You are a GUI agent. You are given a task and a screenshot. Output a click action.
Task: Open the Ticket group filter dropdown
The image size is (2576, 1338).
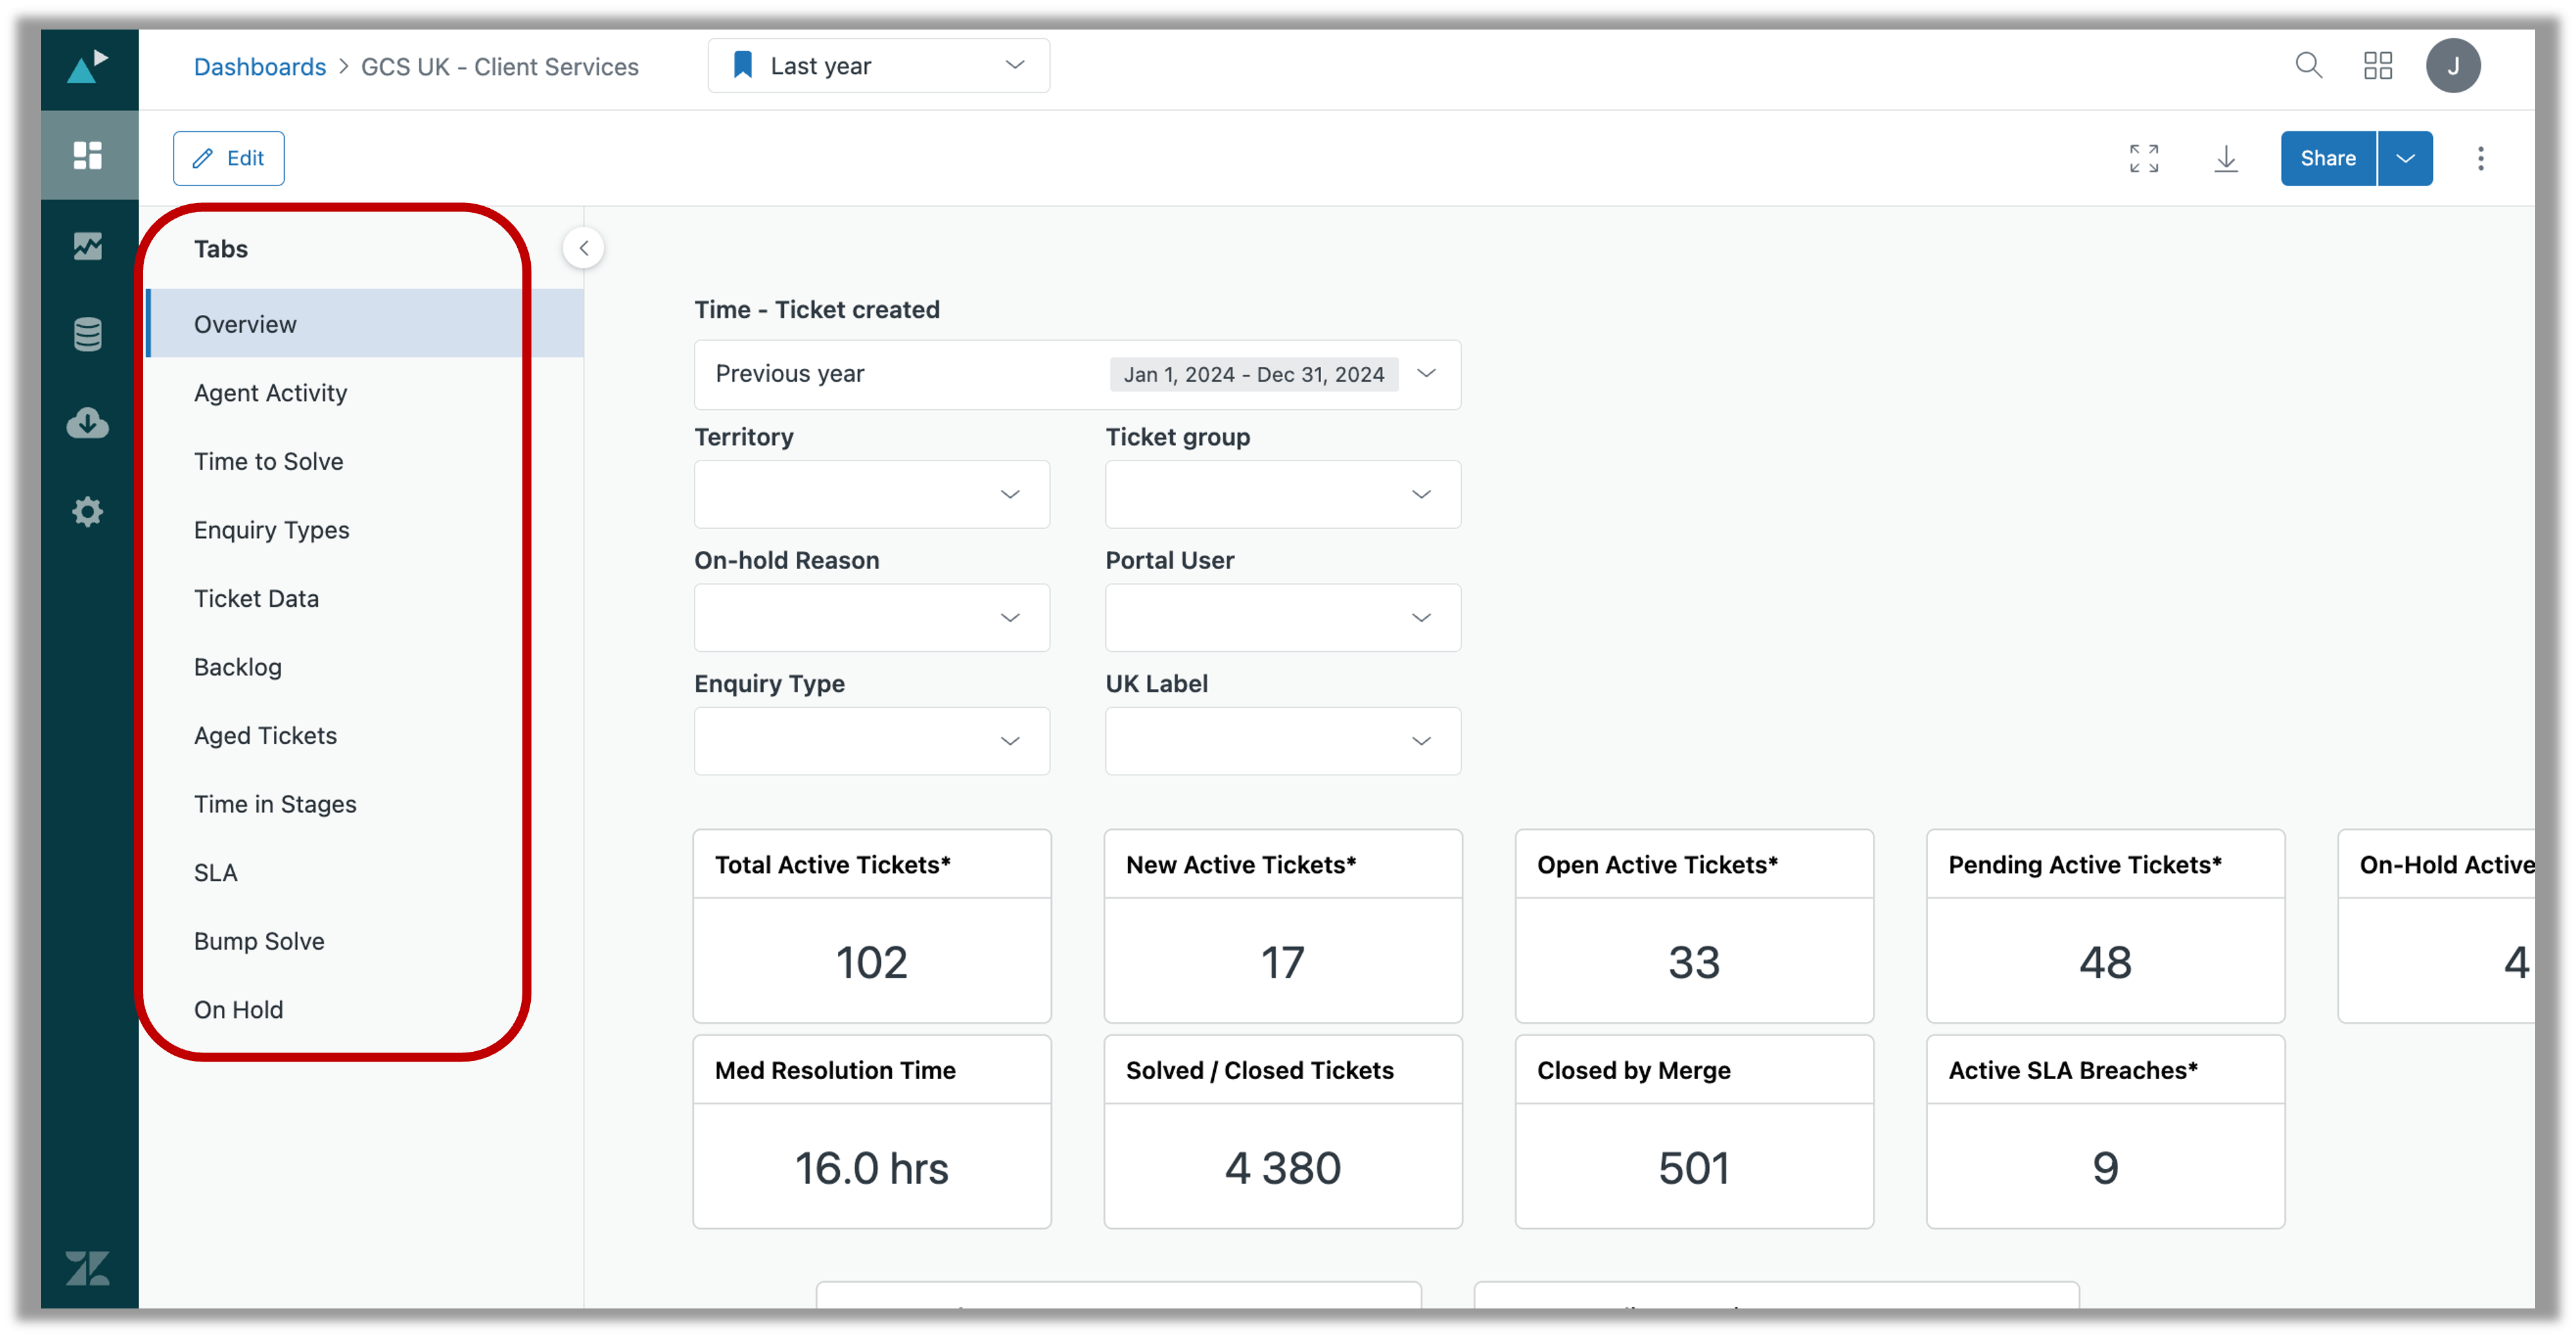tap(1282, 494)
